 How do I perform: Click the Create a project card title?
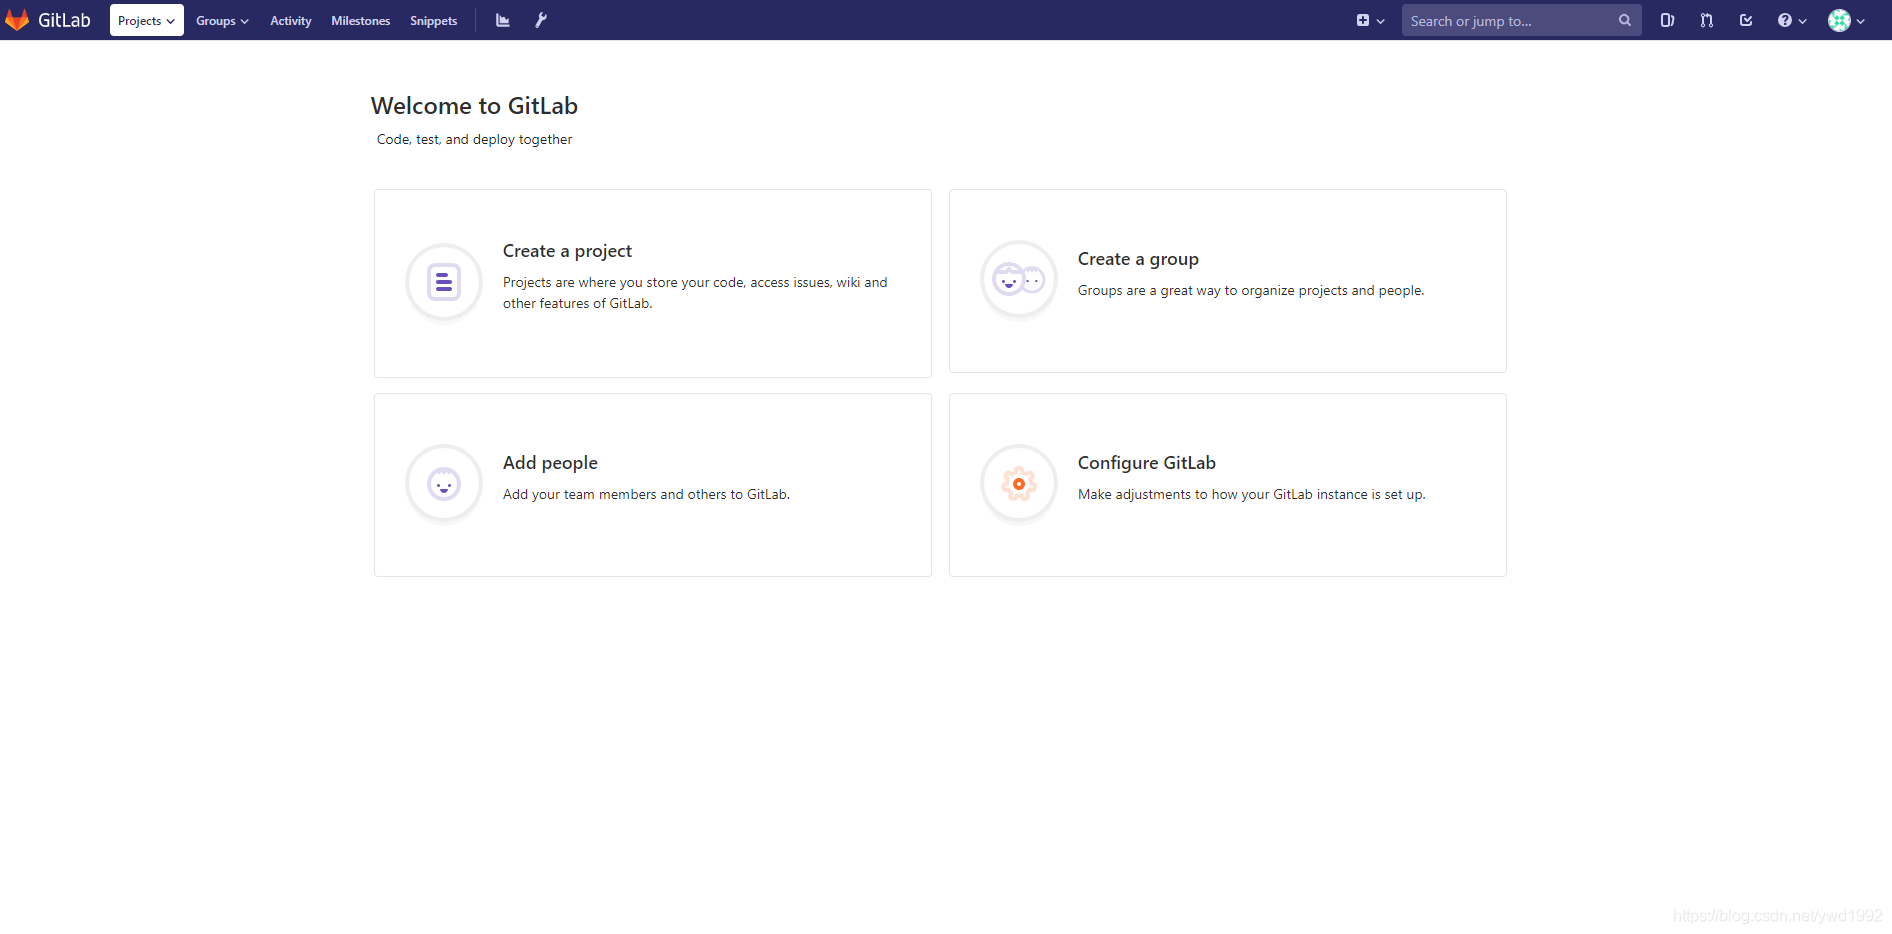[567, 251]
